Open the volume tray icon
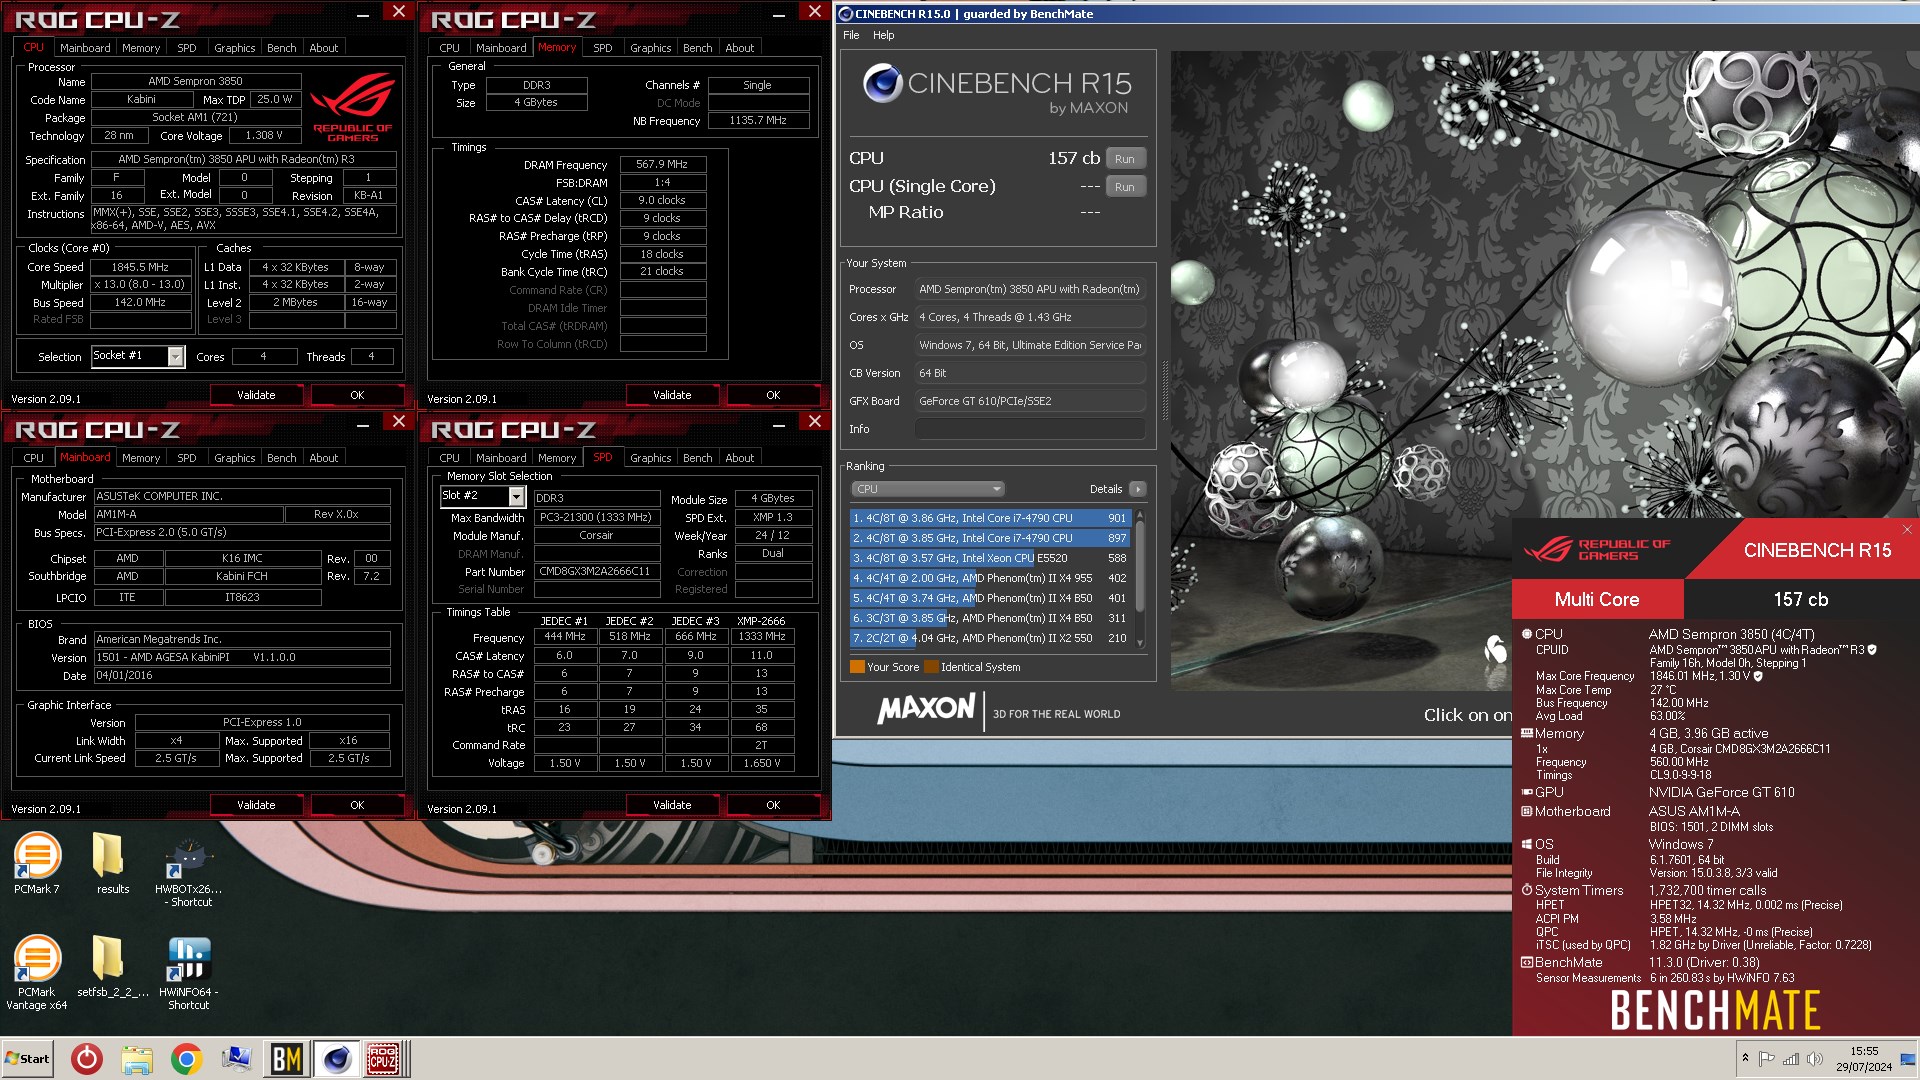Screen dimensions: 1920x1080 click(1814, 1058)
